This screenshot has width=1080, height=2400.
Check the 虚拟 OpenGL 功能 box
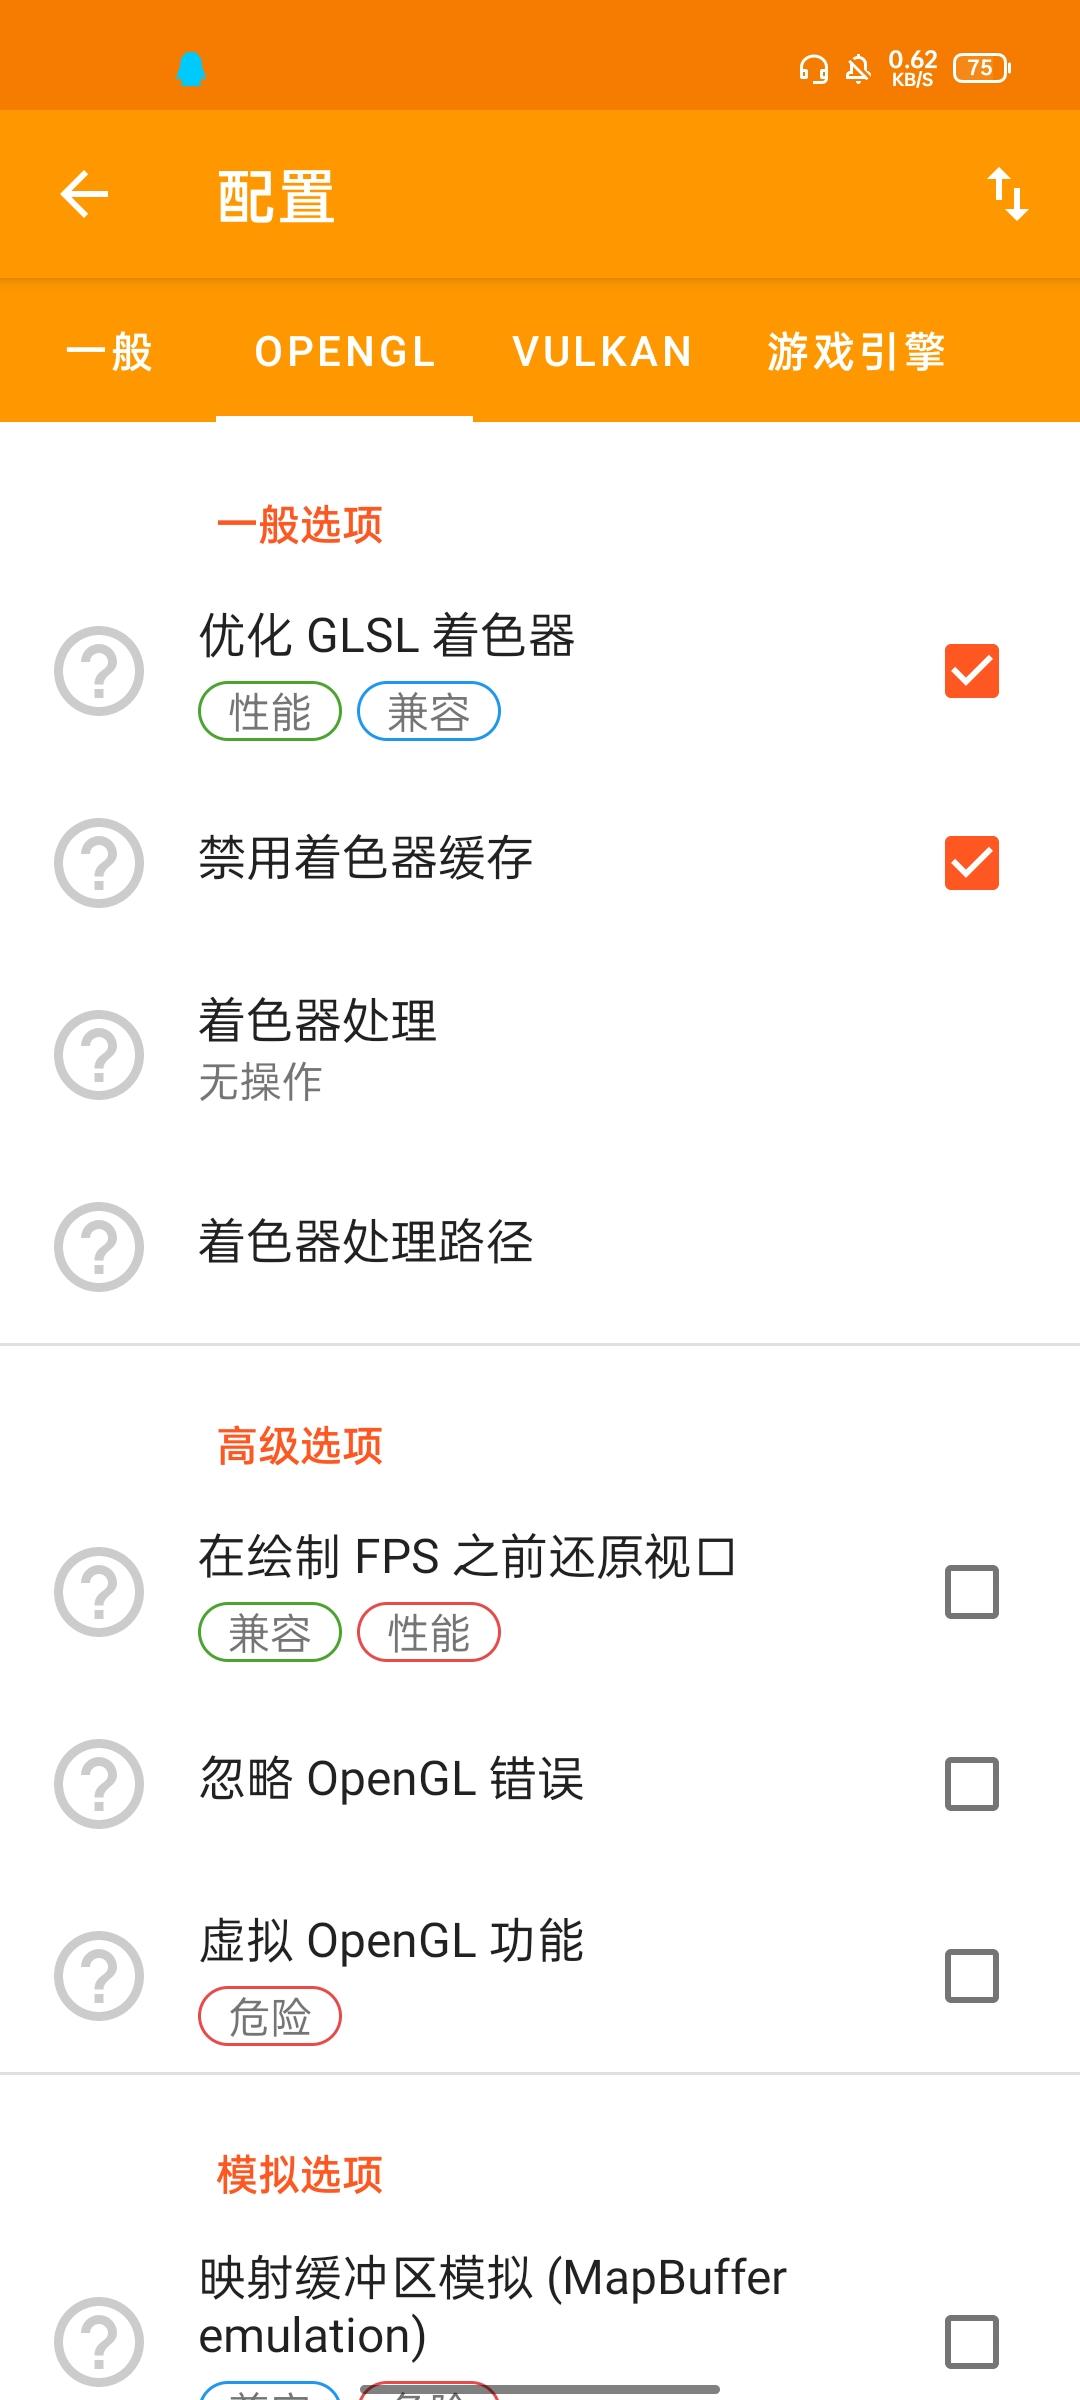[x=972, y=1976]
